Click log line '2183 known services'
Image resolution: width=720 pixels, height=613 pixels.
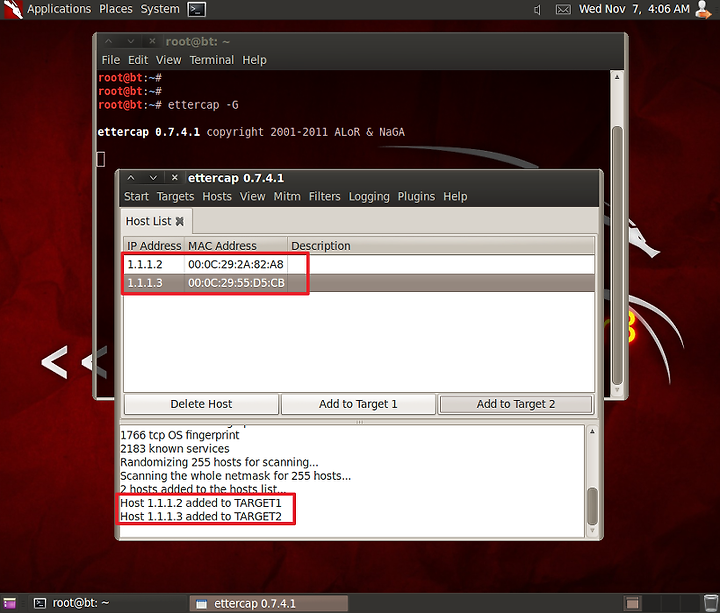pyautogui.click(x=174, y=449)
